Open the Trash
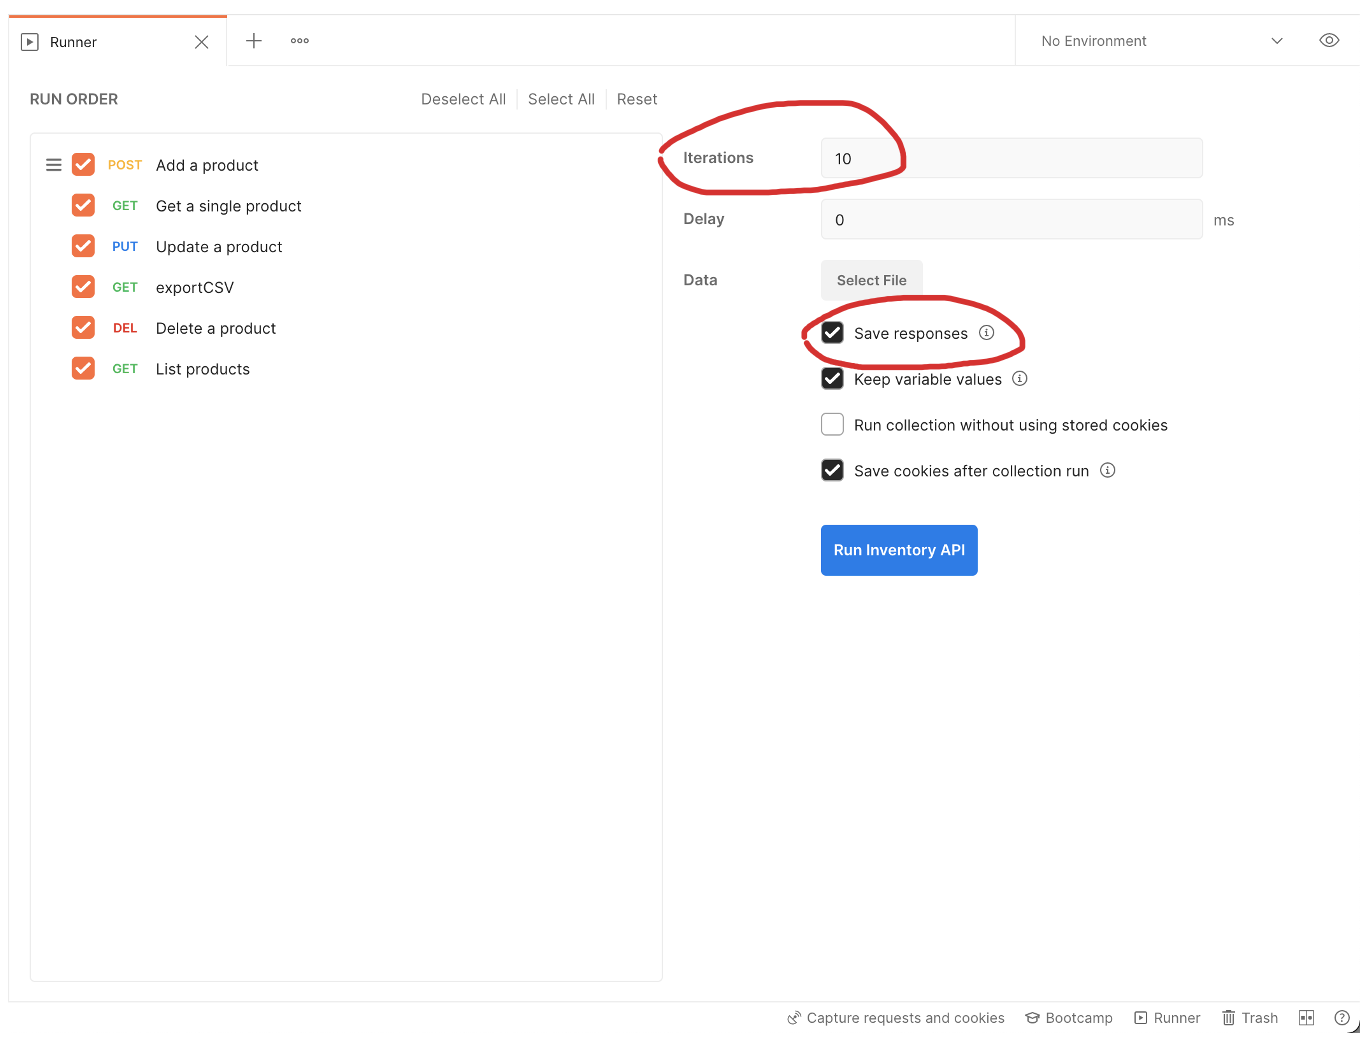Screen dimensions: 1370x1044 point(1249,1017)
